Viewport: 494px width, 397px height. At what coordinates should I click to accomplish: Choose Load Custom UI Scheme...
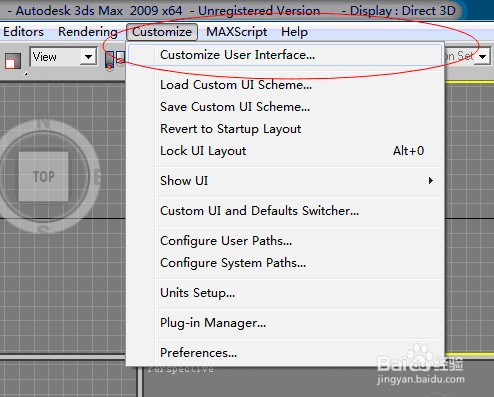coord(285,85)
